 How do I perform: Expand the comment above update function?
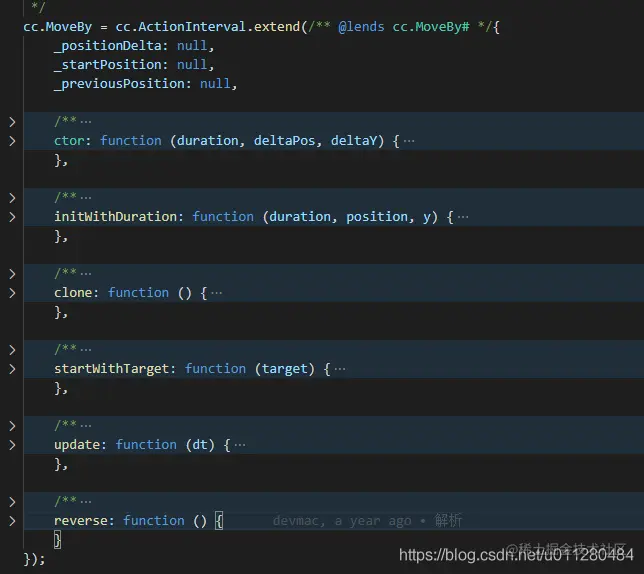point(12,426)
